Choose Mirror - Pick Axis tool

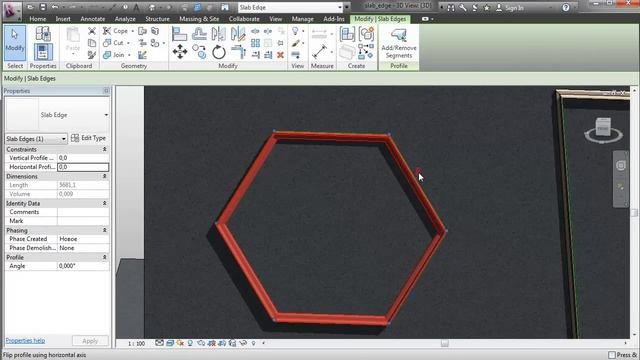point(218,34)
